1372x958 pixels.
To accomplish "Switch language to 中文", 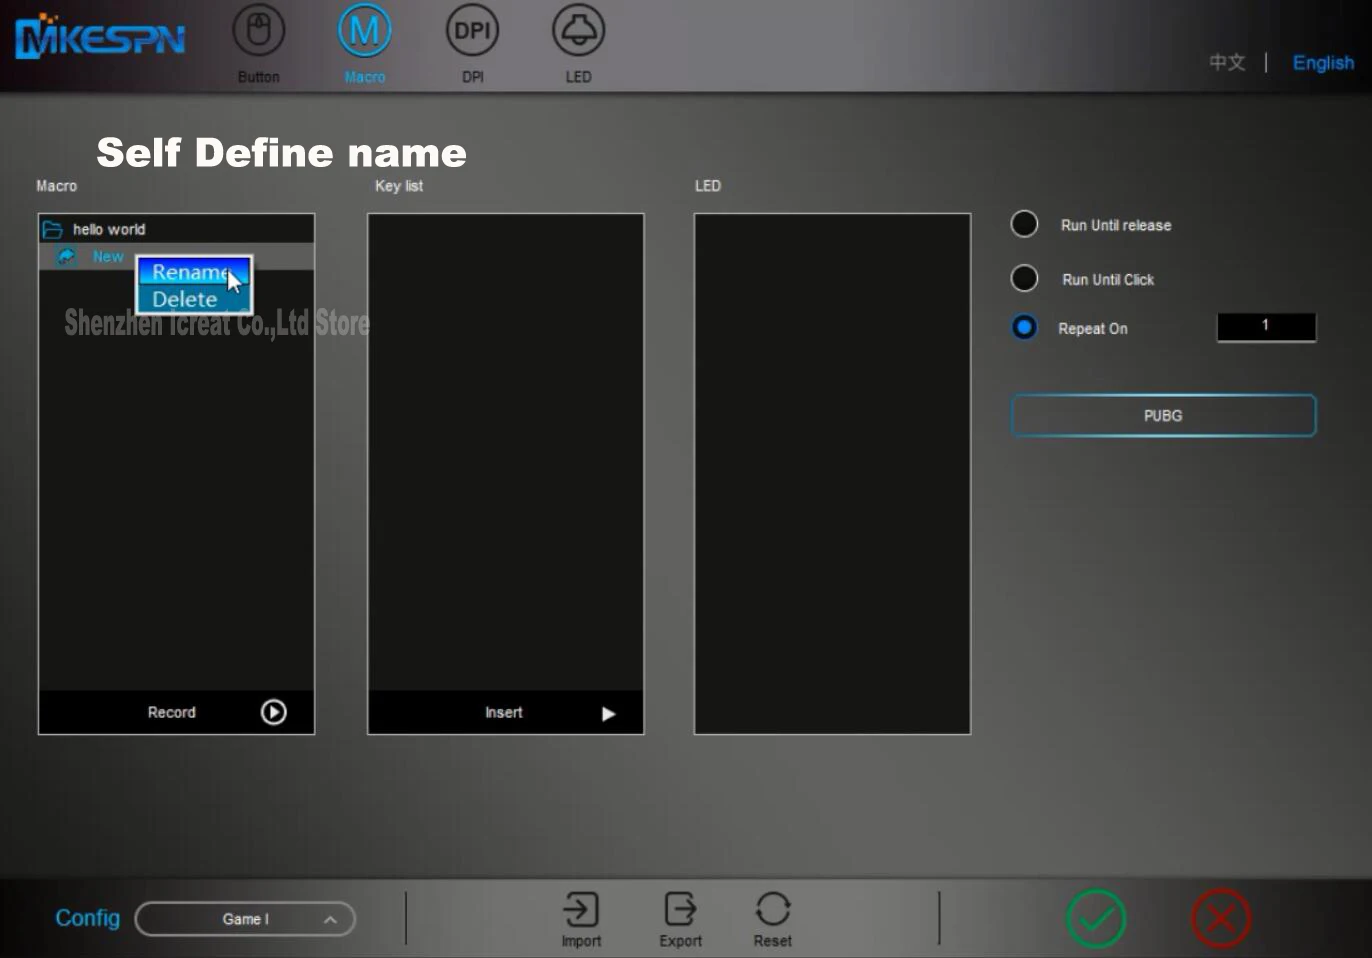I will [x=1227, y=63].
